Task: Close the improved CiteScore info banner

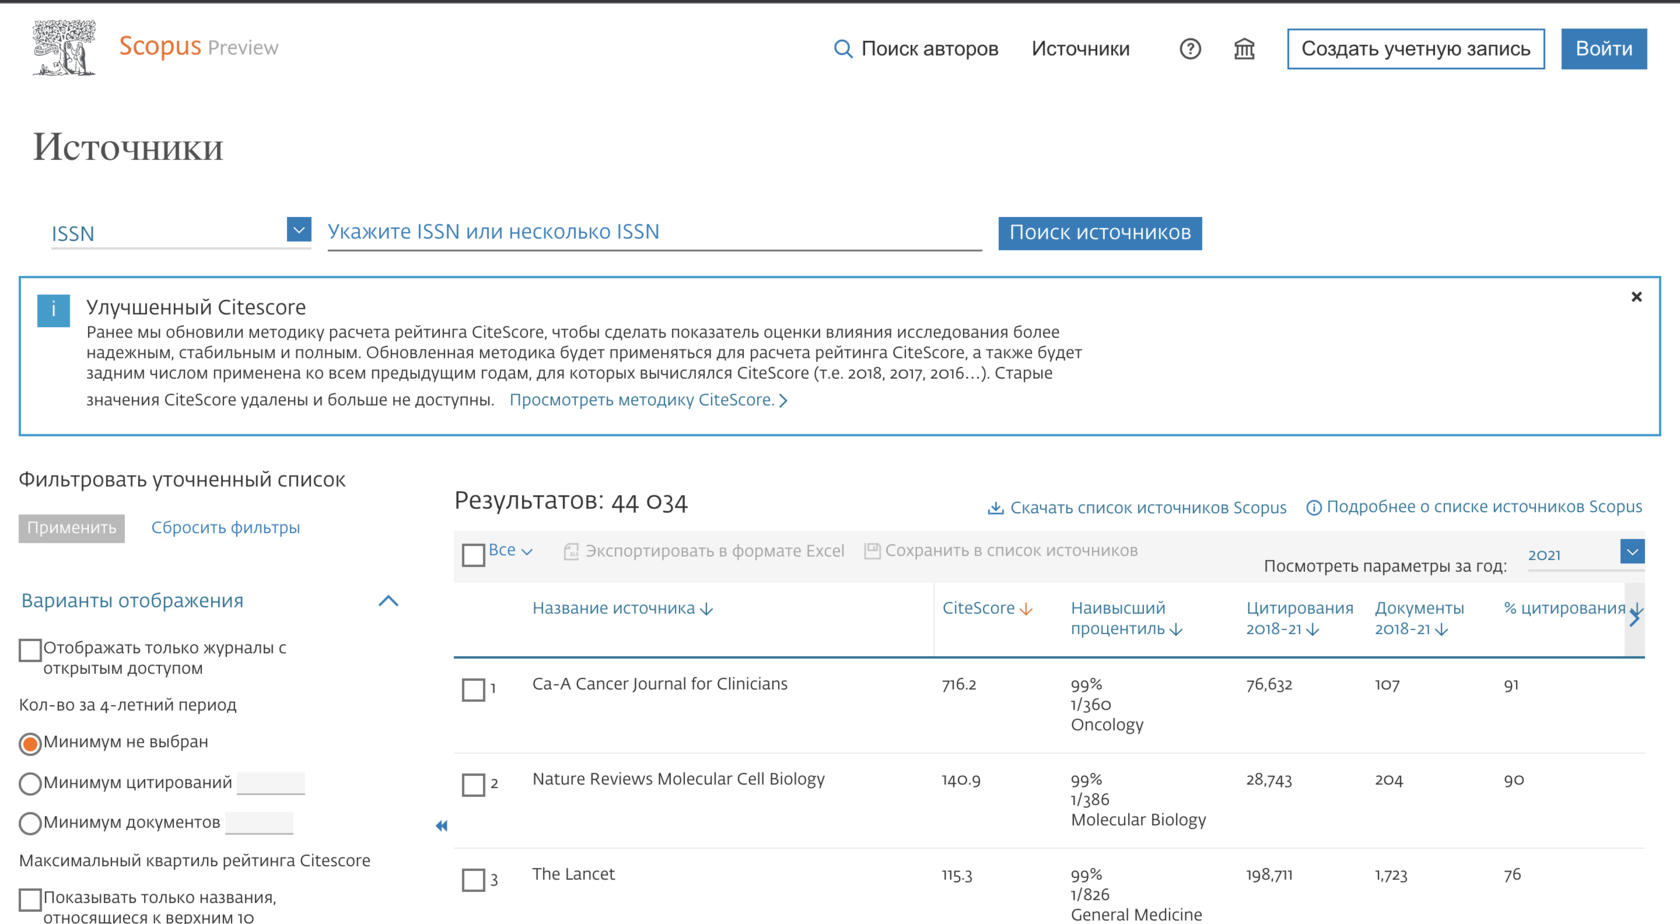Action: (1636, 297)
